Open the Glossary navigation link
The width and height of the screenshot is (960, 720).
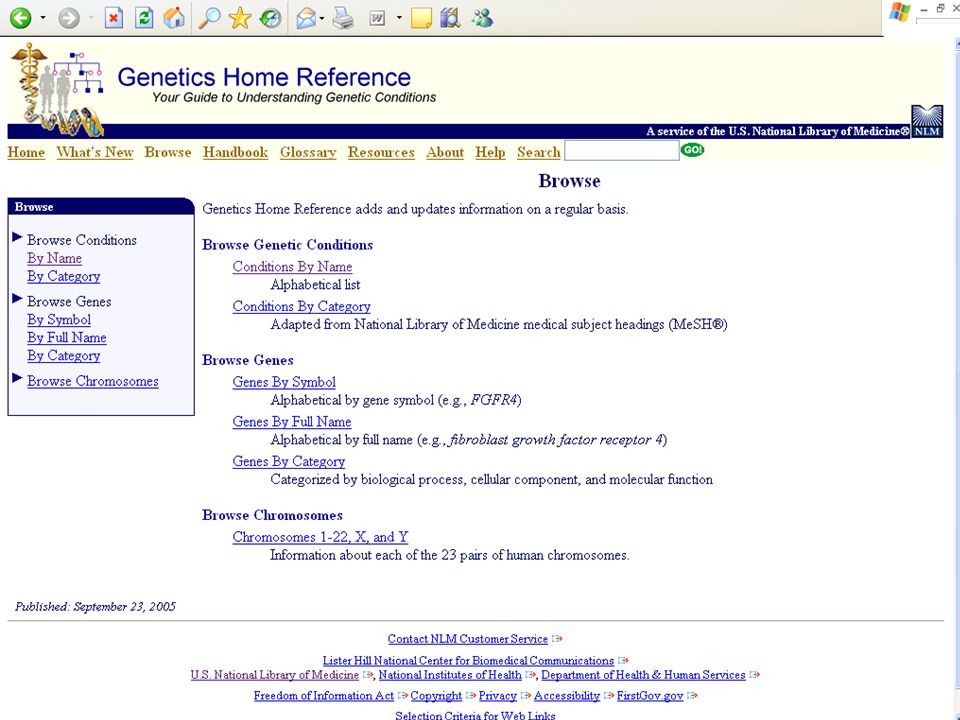click(x=308, y=152)
